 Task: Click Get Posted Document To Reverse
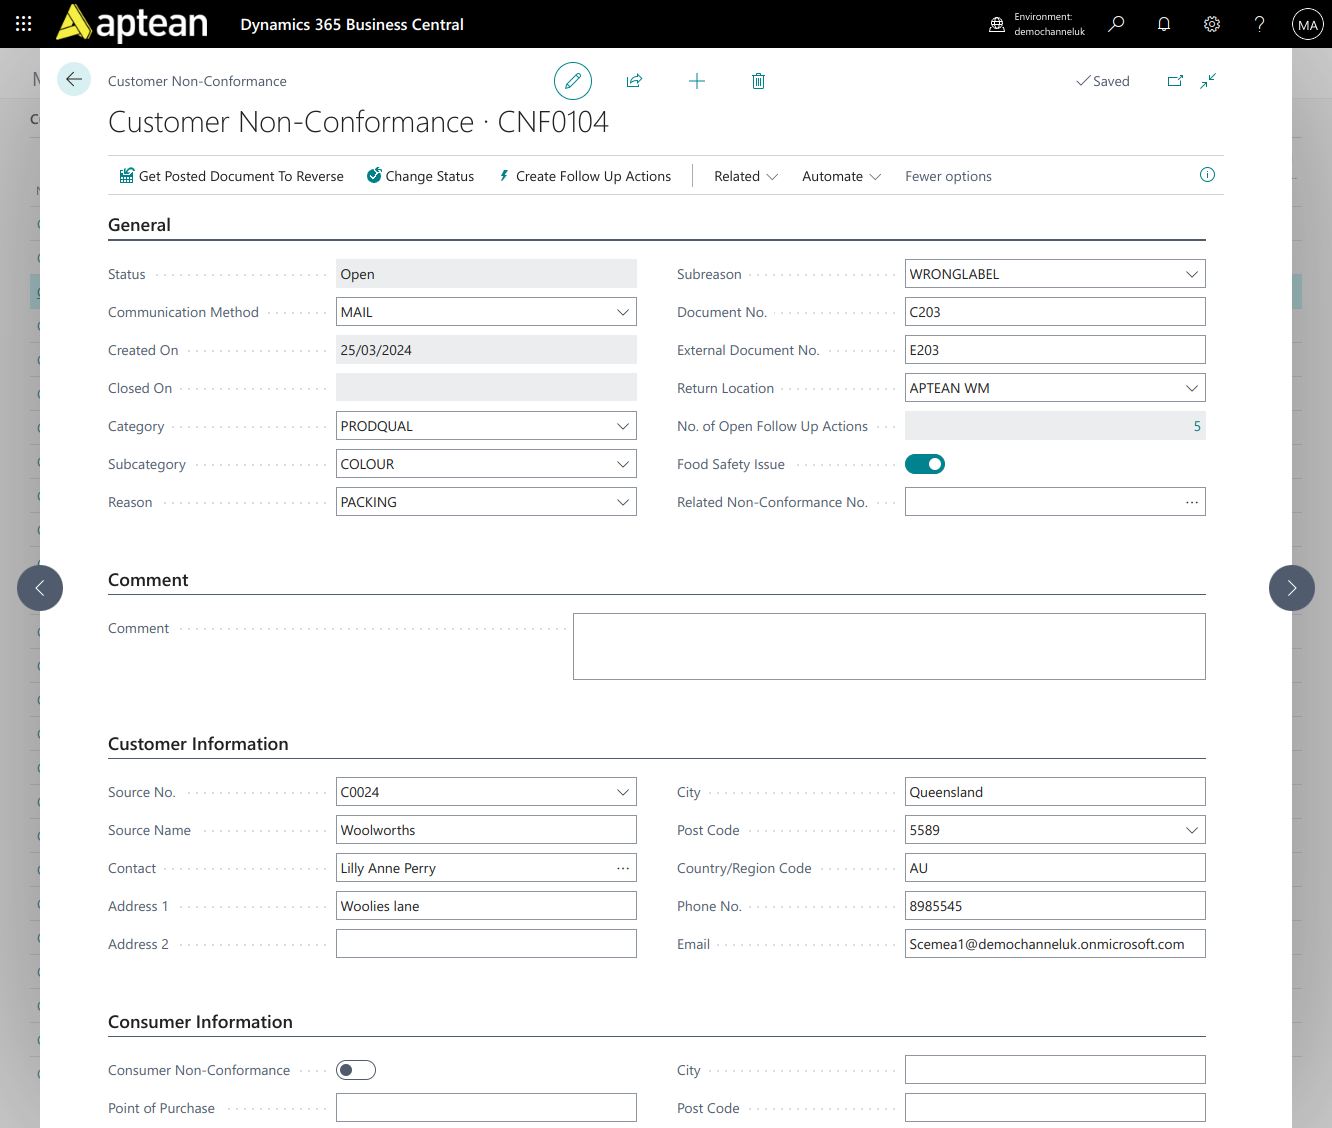coord(231,176)
